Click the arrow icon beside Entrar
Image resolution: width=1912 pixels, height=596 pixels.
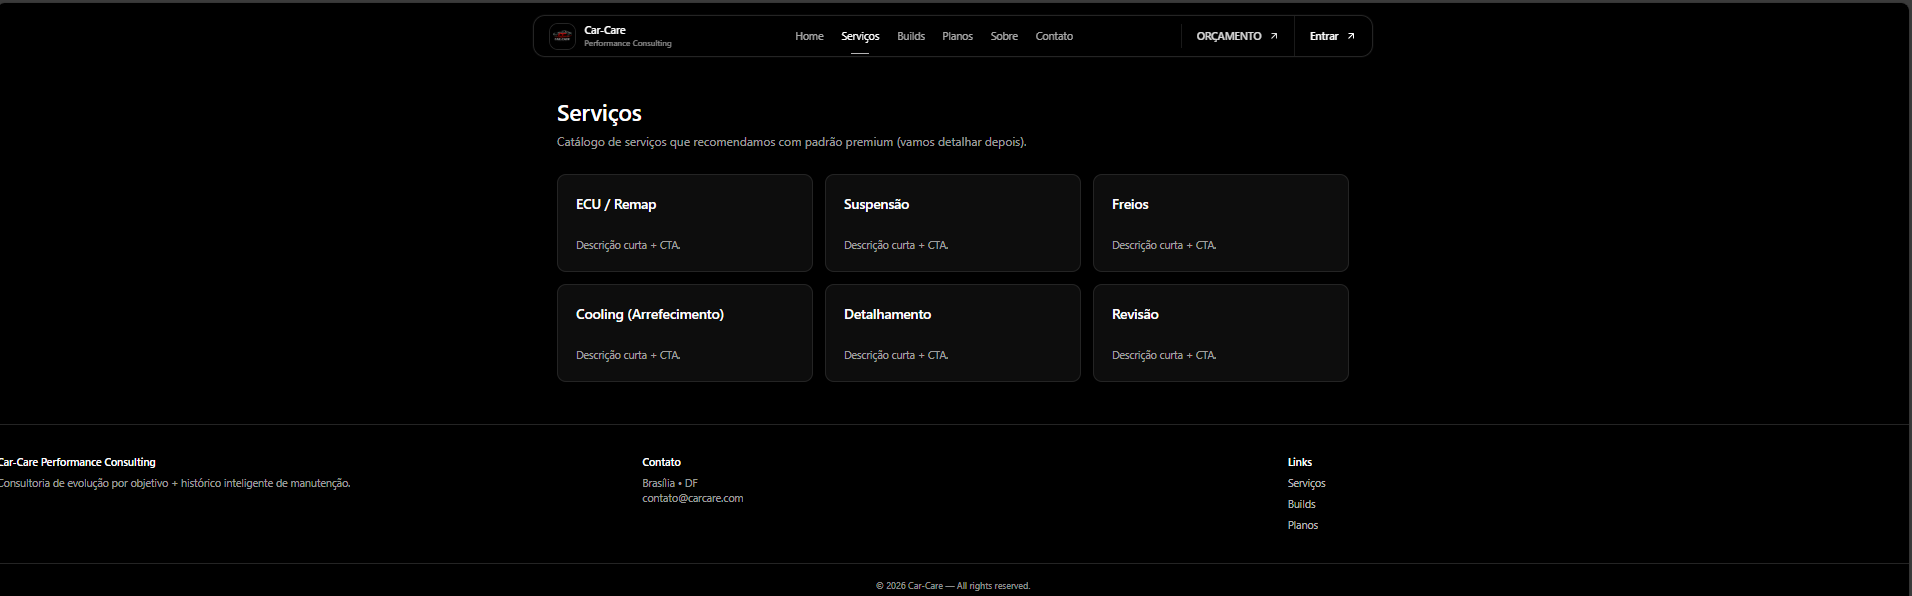1350,36
